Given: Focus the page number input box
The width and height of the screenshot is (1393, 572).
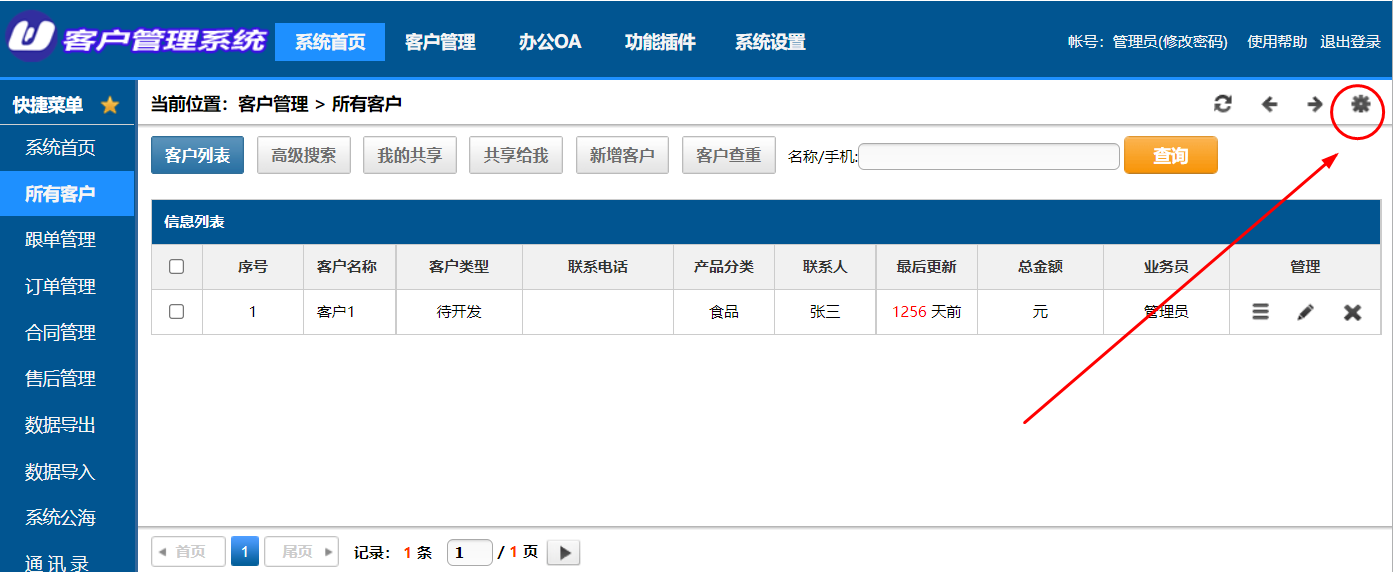Looking at the screenshot, I should point(470,552).
